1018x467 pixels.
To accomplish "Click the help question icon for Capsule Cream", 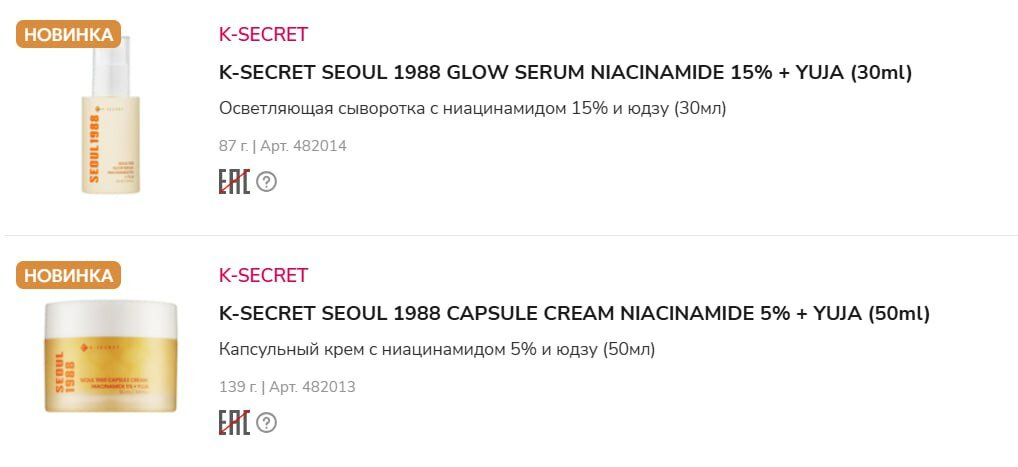I will [266, 423].
